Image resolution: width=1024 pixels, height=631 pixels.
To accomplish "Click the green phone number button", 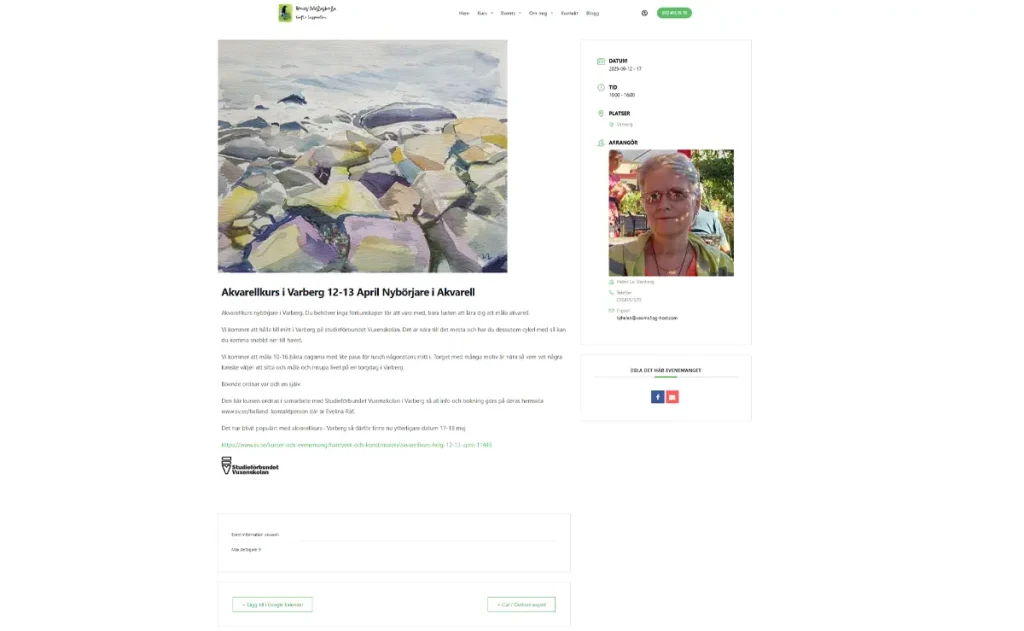I will [x=674, y=13].
